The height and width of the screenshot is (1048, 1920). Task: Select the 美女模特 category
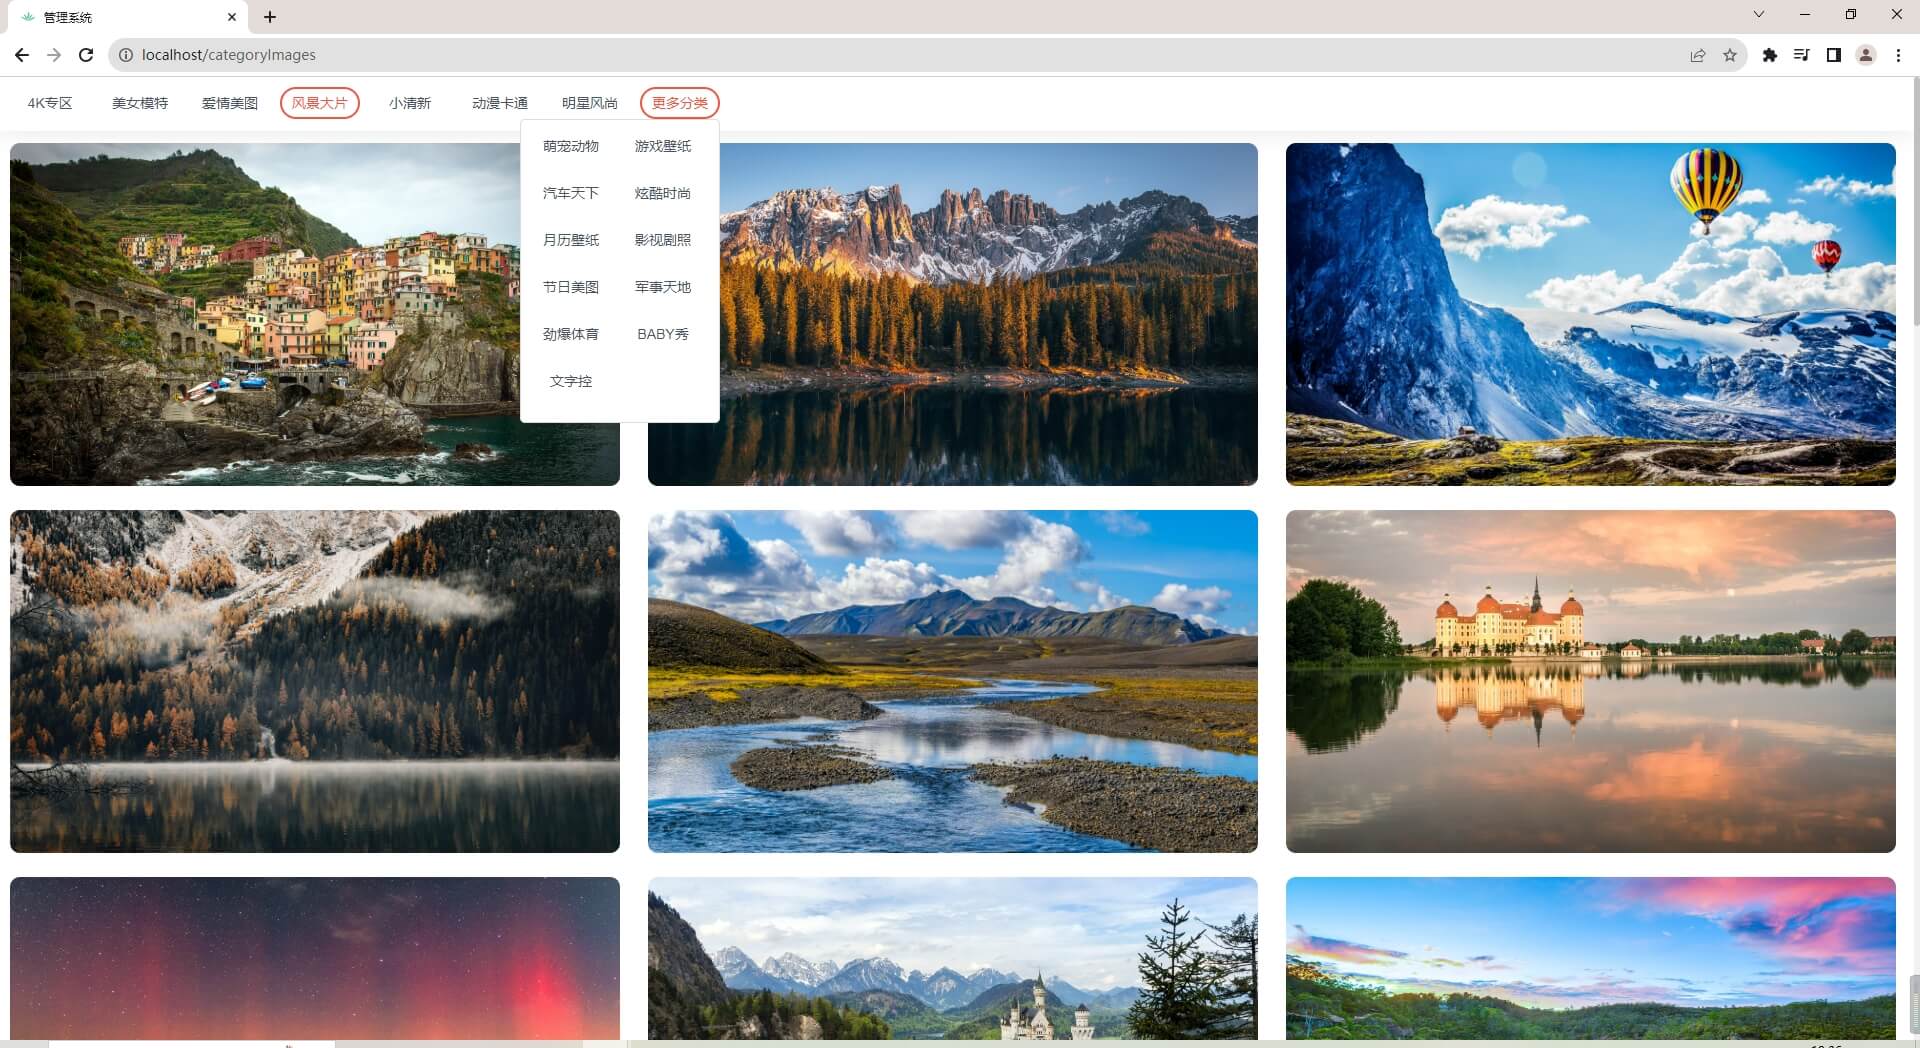pyautogui.click(x=140, y=103)
